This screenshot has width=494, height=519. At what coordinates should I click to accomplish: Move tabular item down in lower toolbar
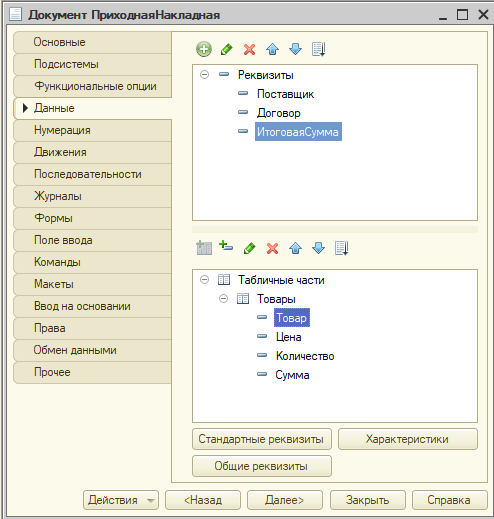click(x=318, y=248)
